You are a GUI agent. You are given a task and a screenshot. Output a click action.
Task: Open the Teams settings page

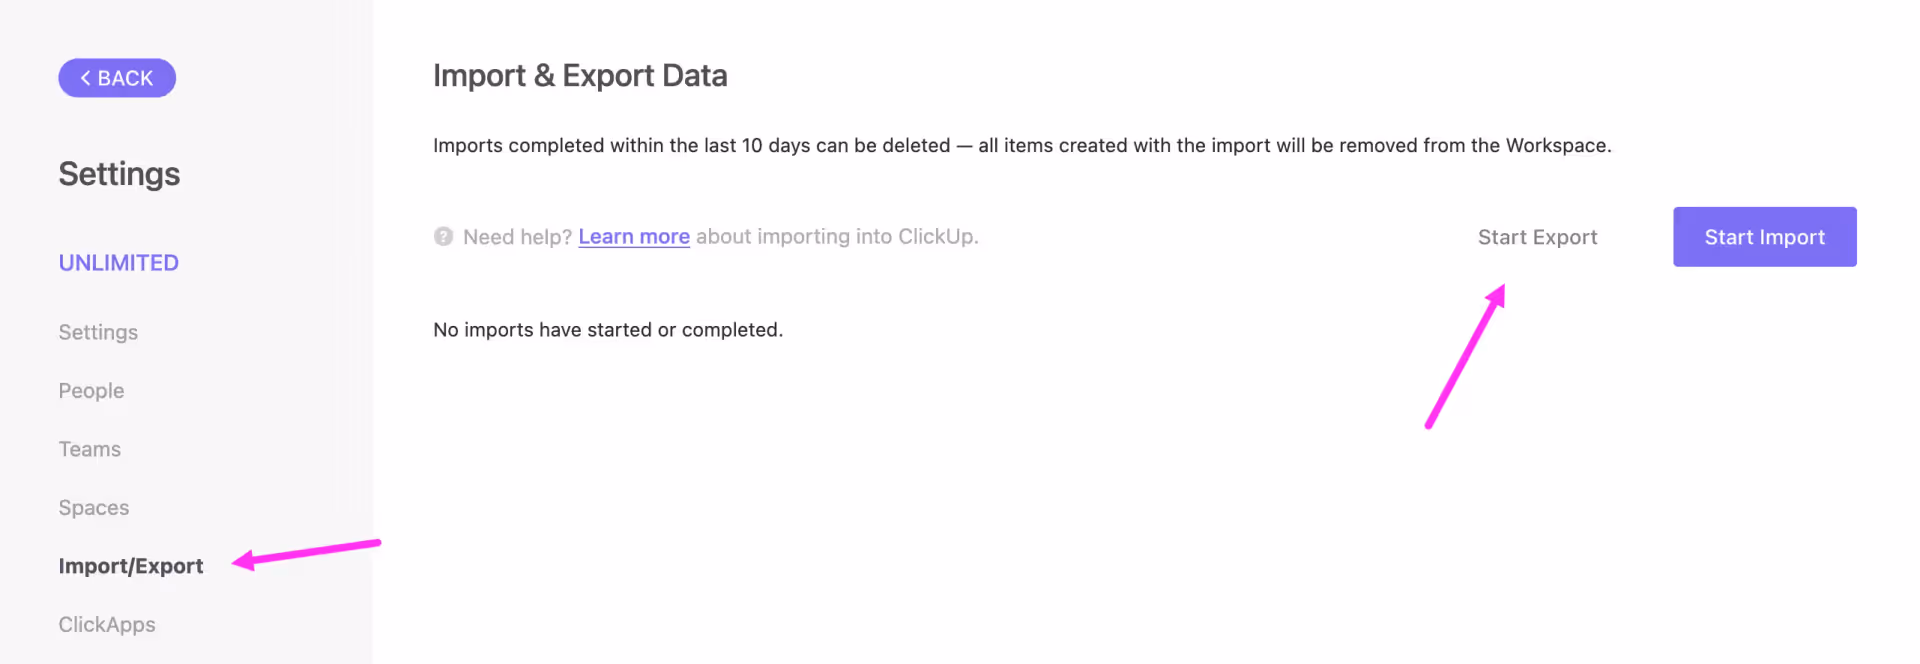coord(89,448)
